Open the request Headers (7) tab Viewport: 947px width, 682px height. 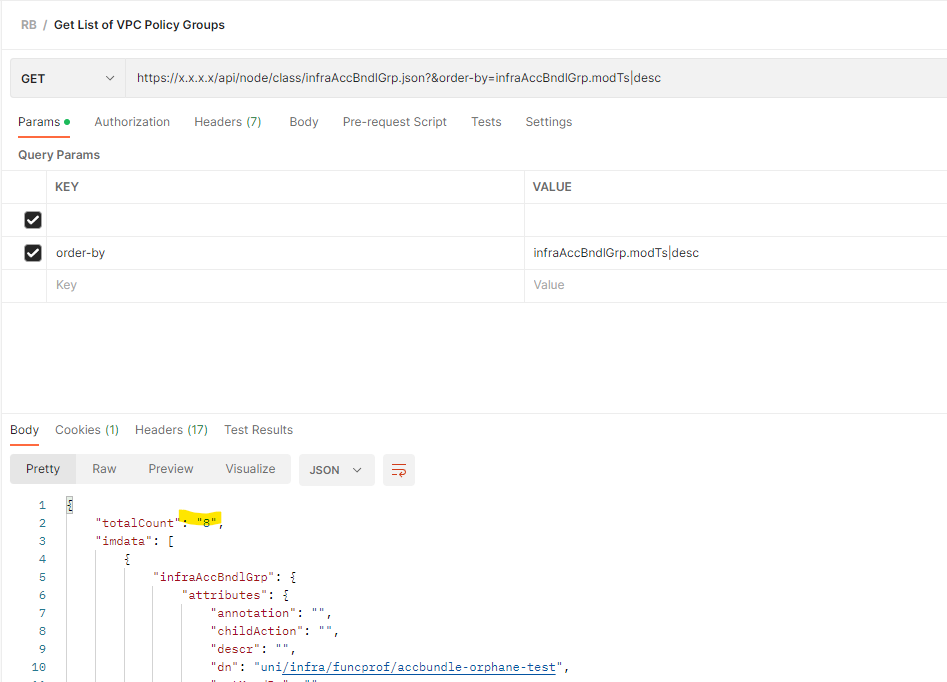(228, 122)
